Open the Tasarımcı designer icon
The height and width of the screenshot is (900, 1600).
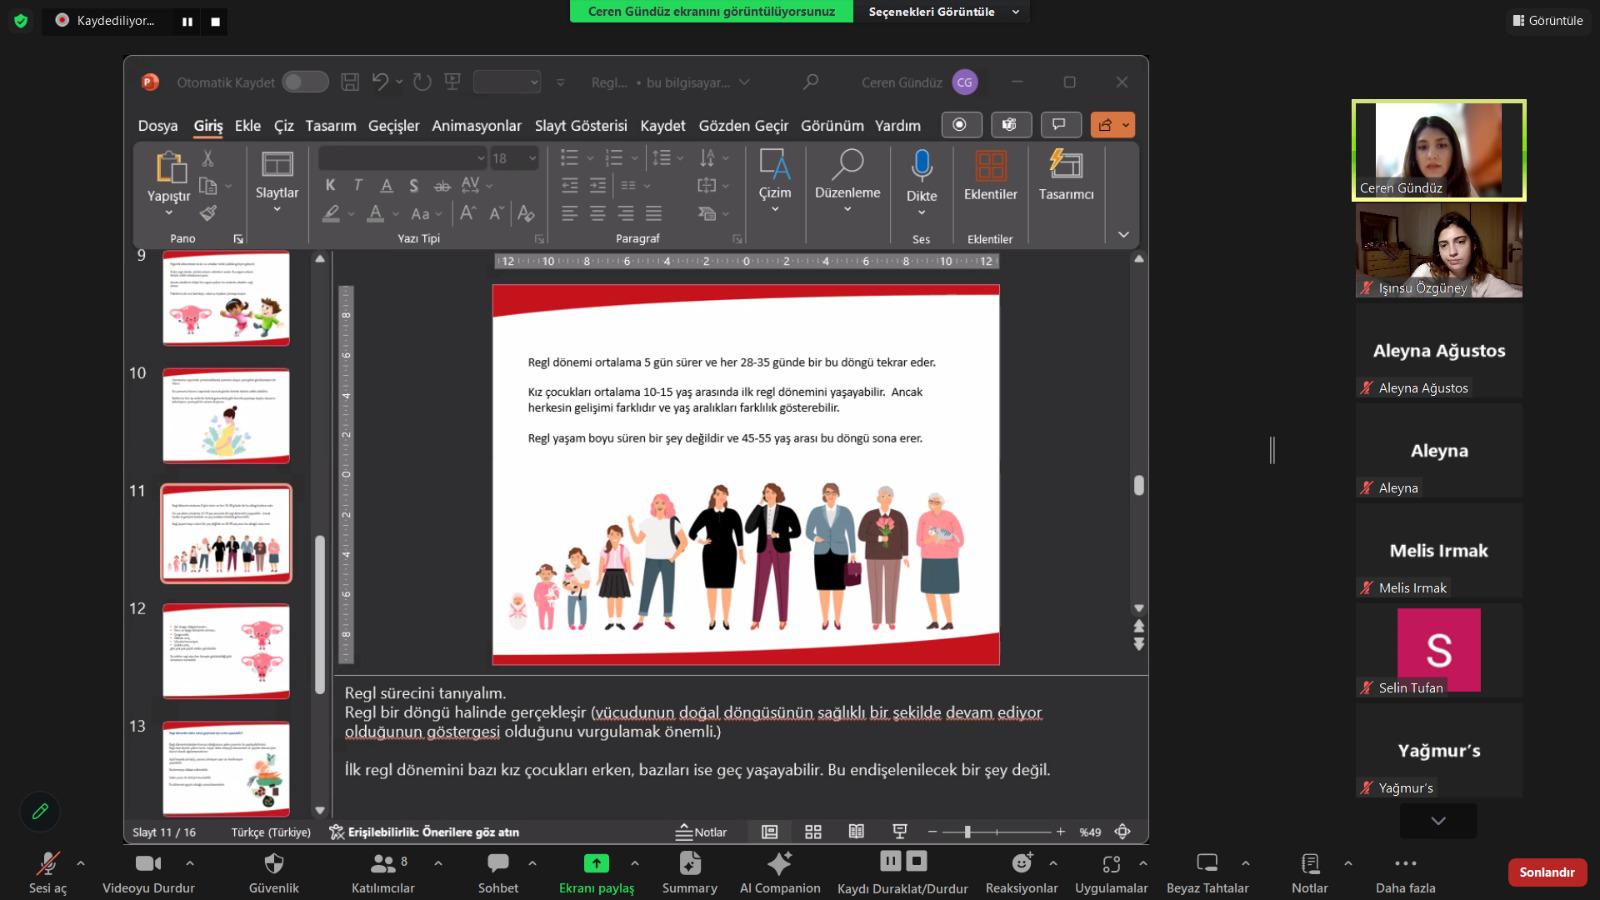pyautogui.click(x=1065, y=165)
